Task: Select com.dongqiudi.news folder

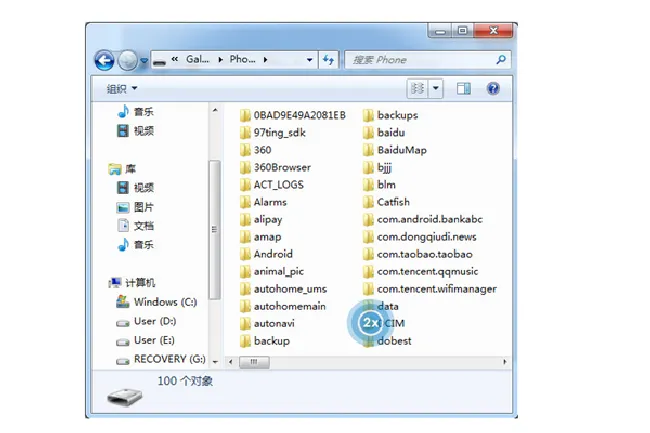Action: point(420,237)
